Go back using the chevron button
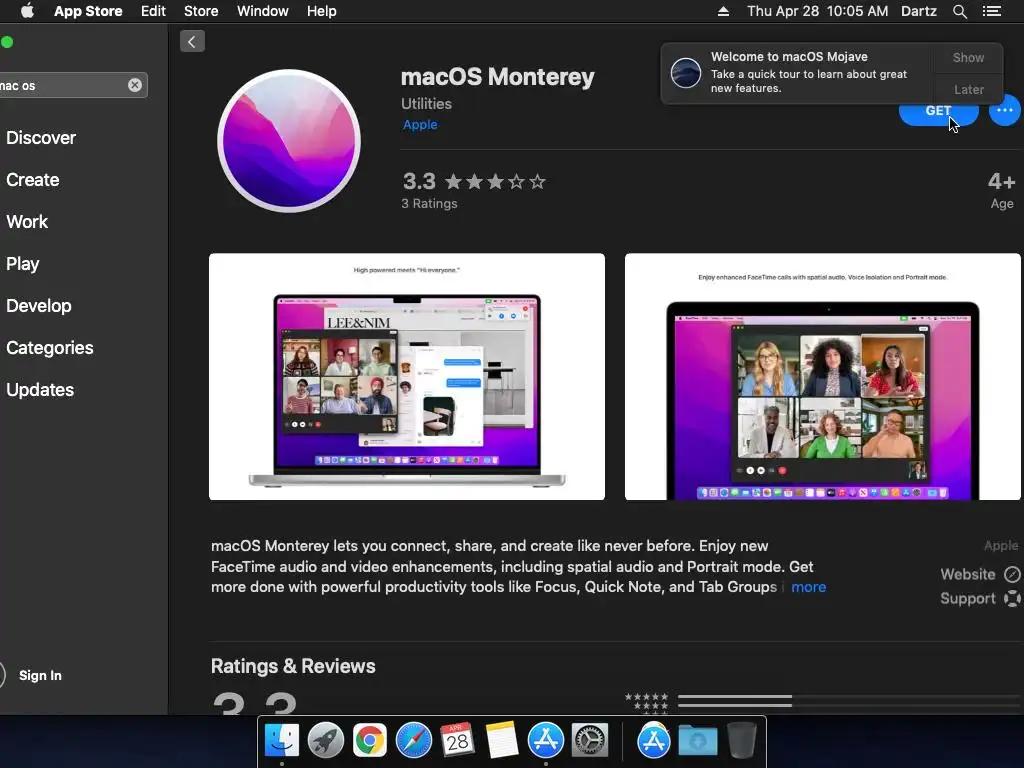Viewport: 1024px width, 768px height. click(192, 42)
